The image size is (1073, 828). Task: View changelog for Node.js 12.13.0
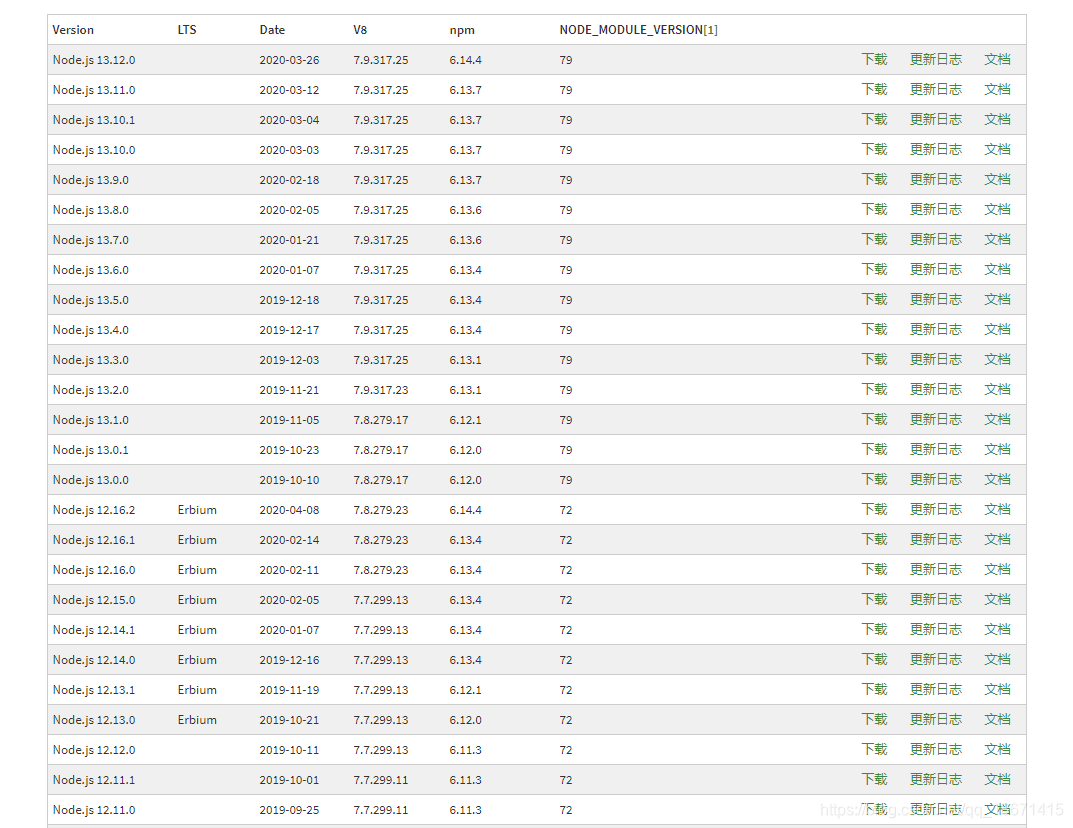pos(935,720)
